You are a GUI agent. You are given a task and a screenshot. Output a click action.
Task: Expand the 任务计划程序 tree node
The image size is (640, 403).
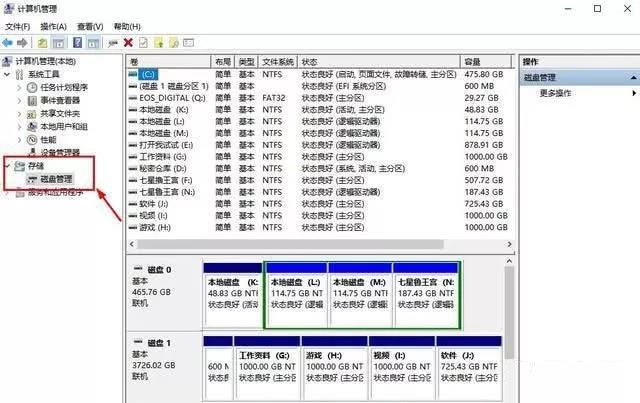pyautogui.click(x=19, y=87)
